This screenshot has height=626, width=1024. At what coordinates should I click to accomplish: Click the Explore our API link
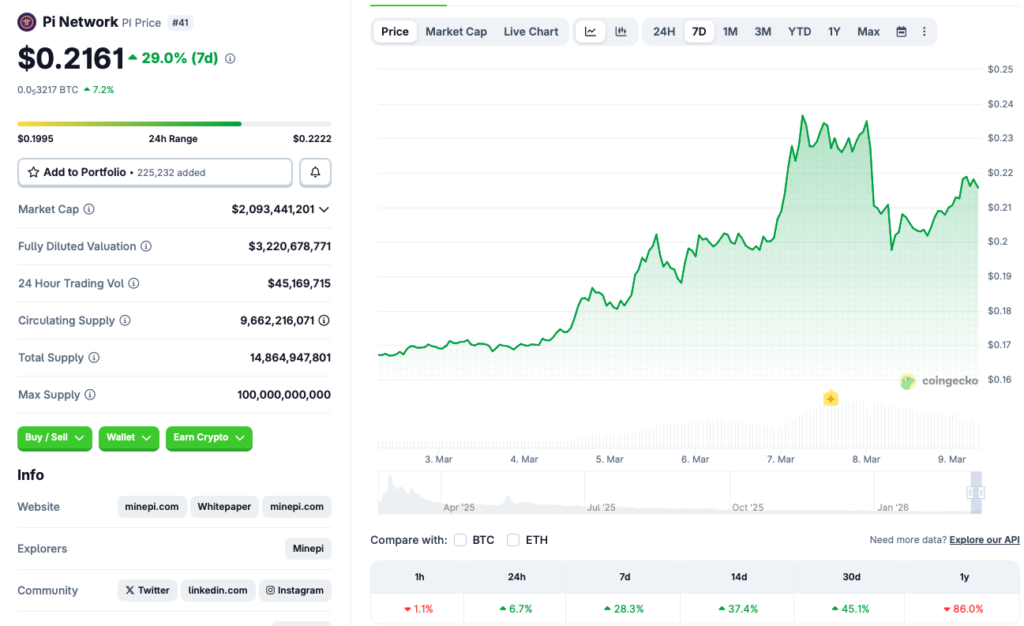(x=984, y=539)
